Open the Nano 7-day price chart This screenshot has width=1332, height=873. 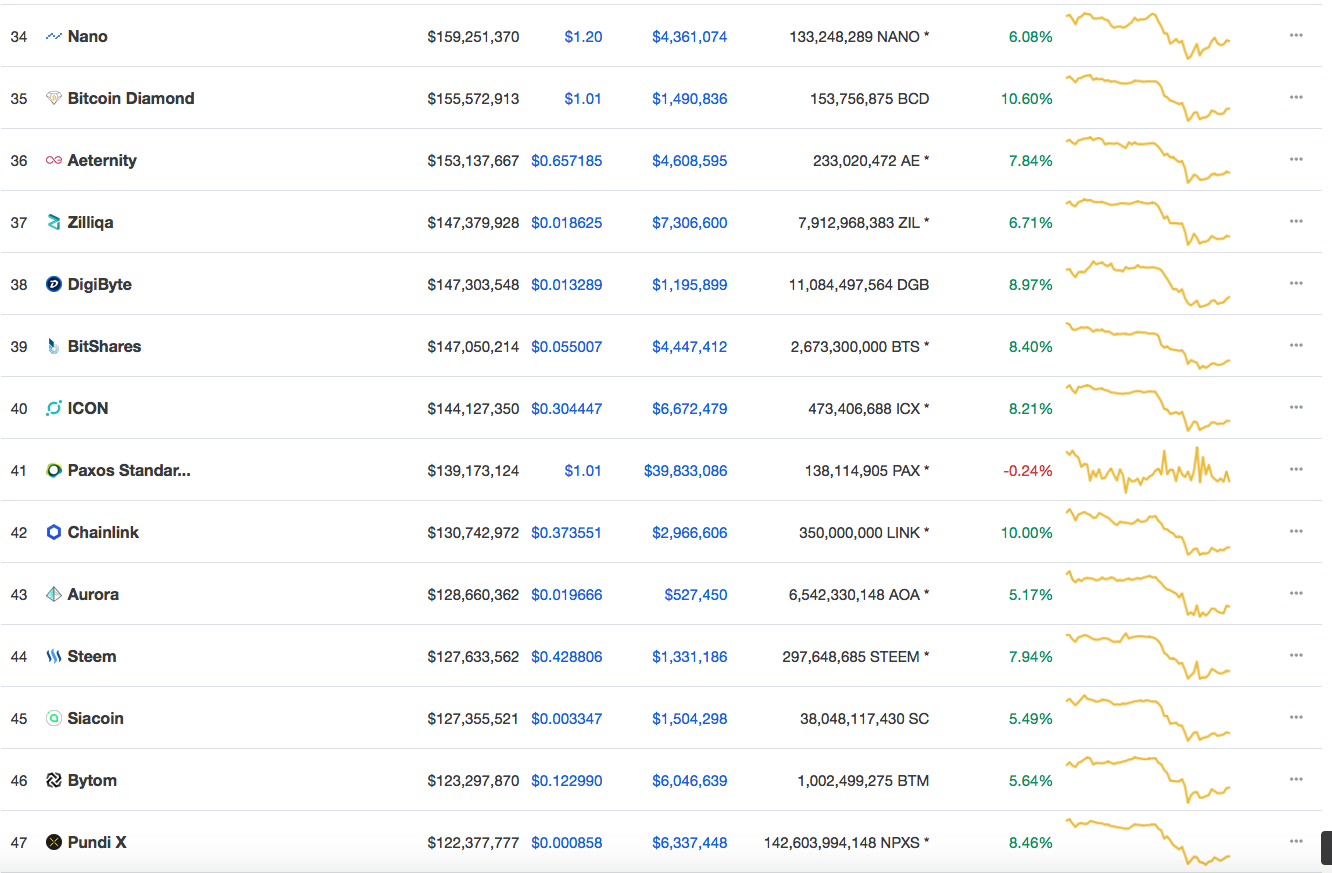pos(1149,35)
